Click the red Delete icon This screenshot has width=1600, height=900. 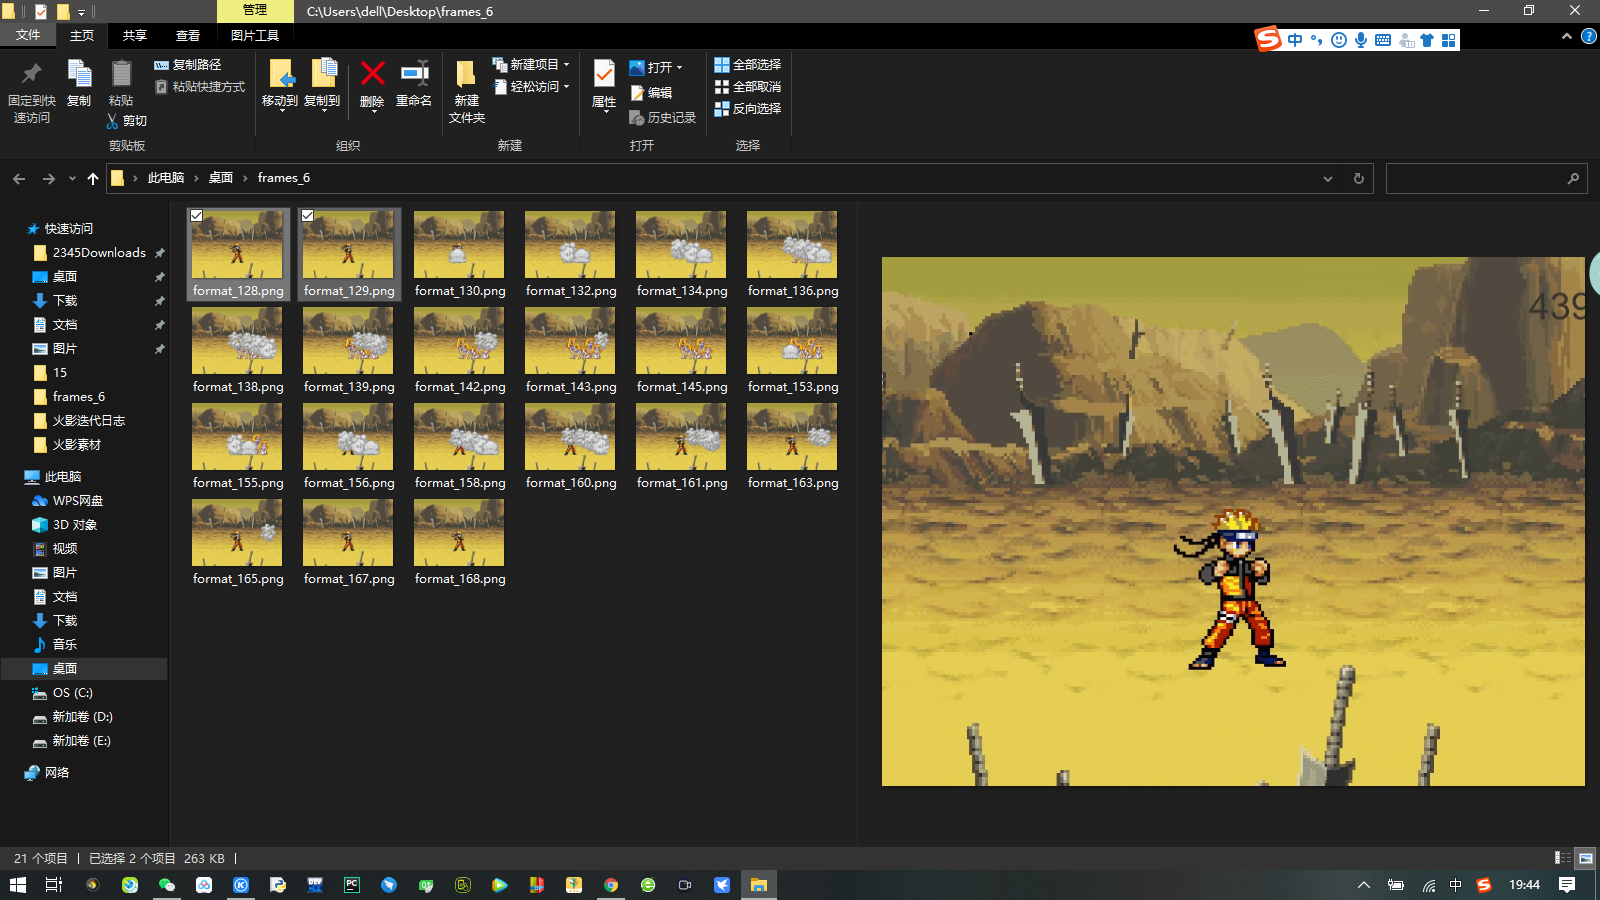click(x=372, y=74)
